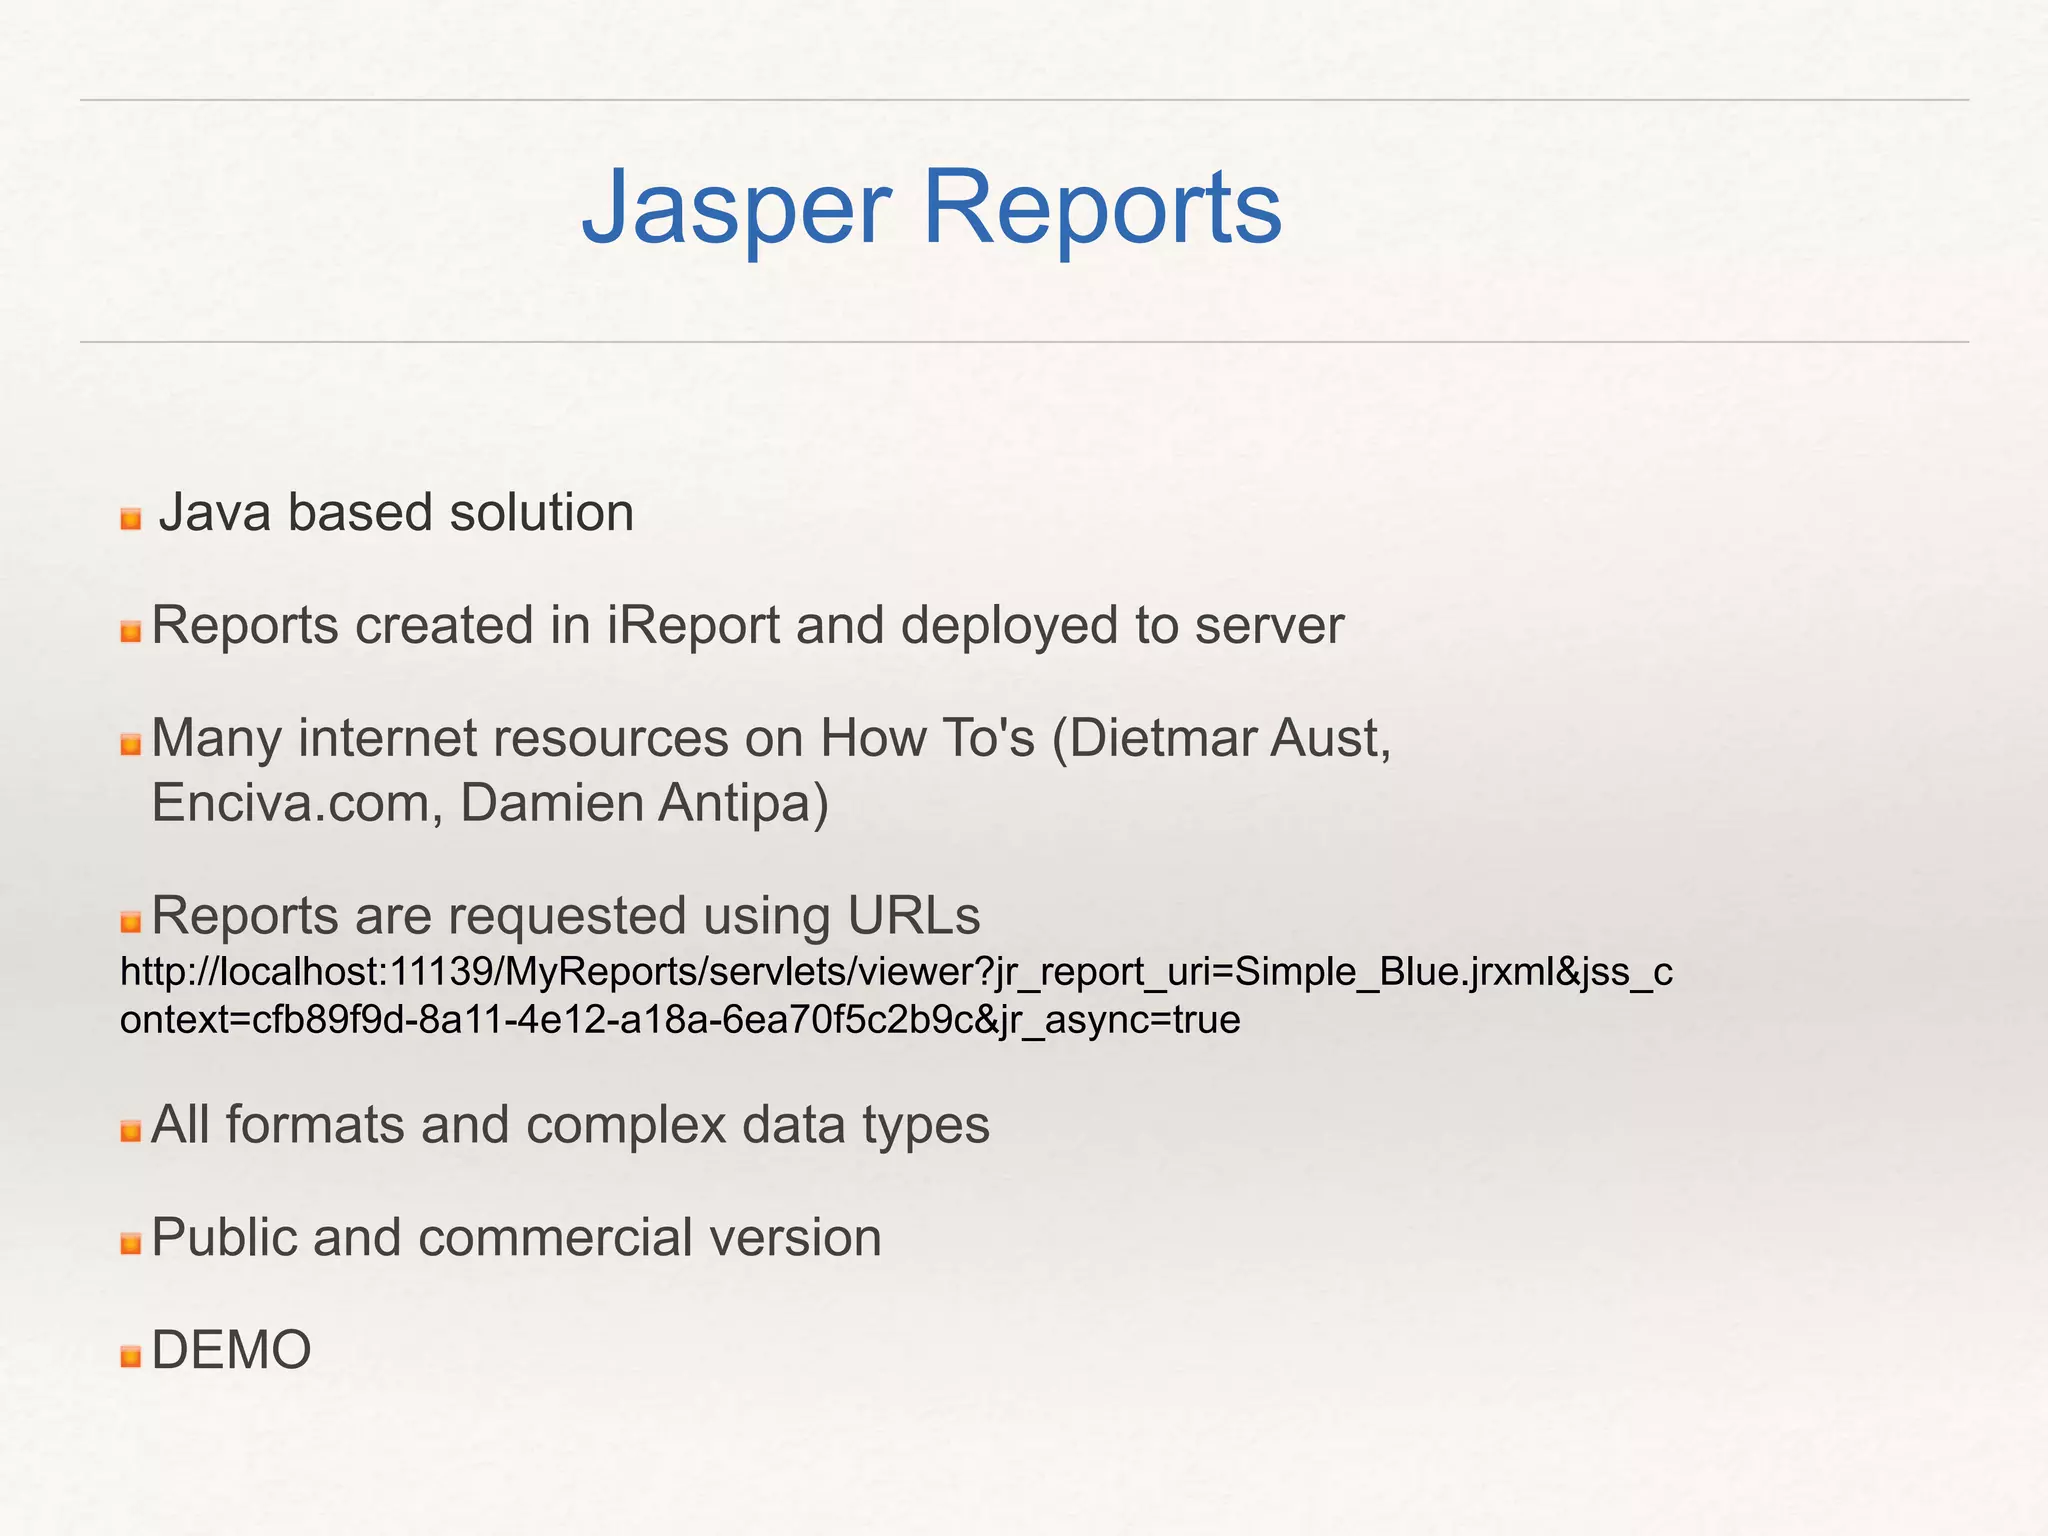
Task: Click 'Public and commercial version' bullet text
Action: coord(516,1238)
